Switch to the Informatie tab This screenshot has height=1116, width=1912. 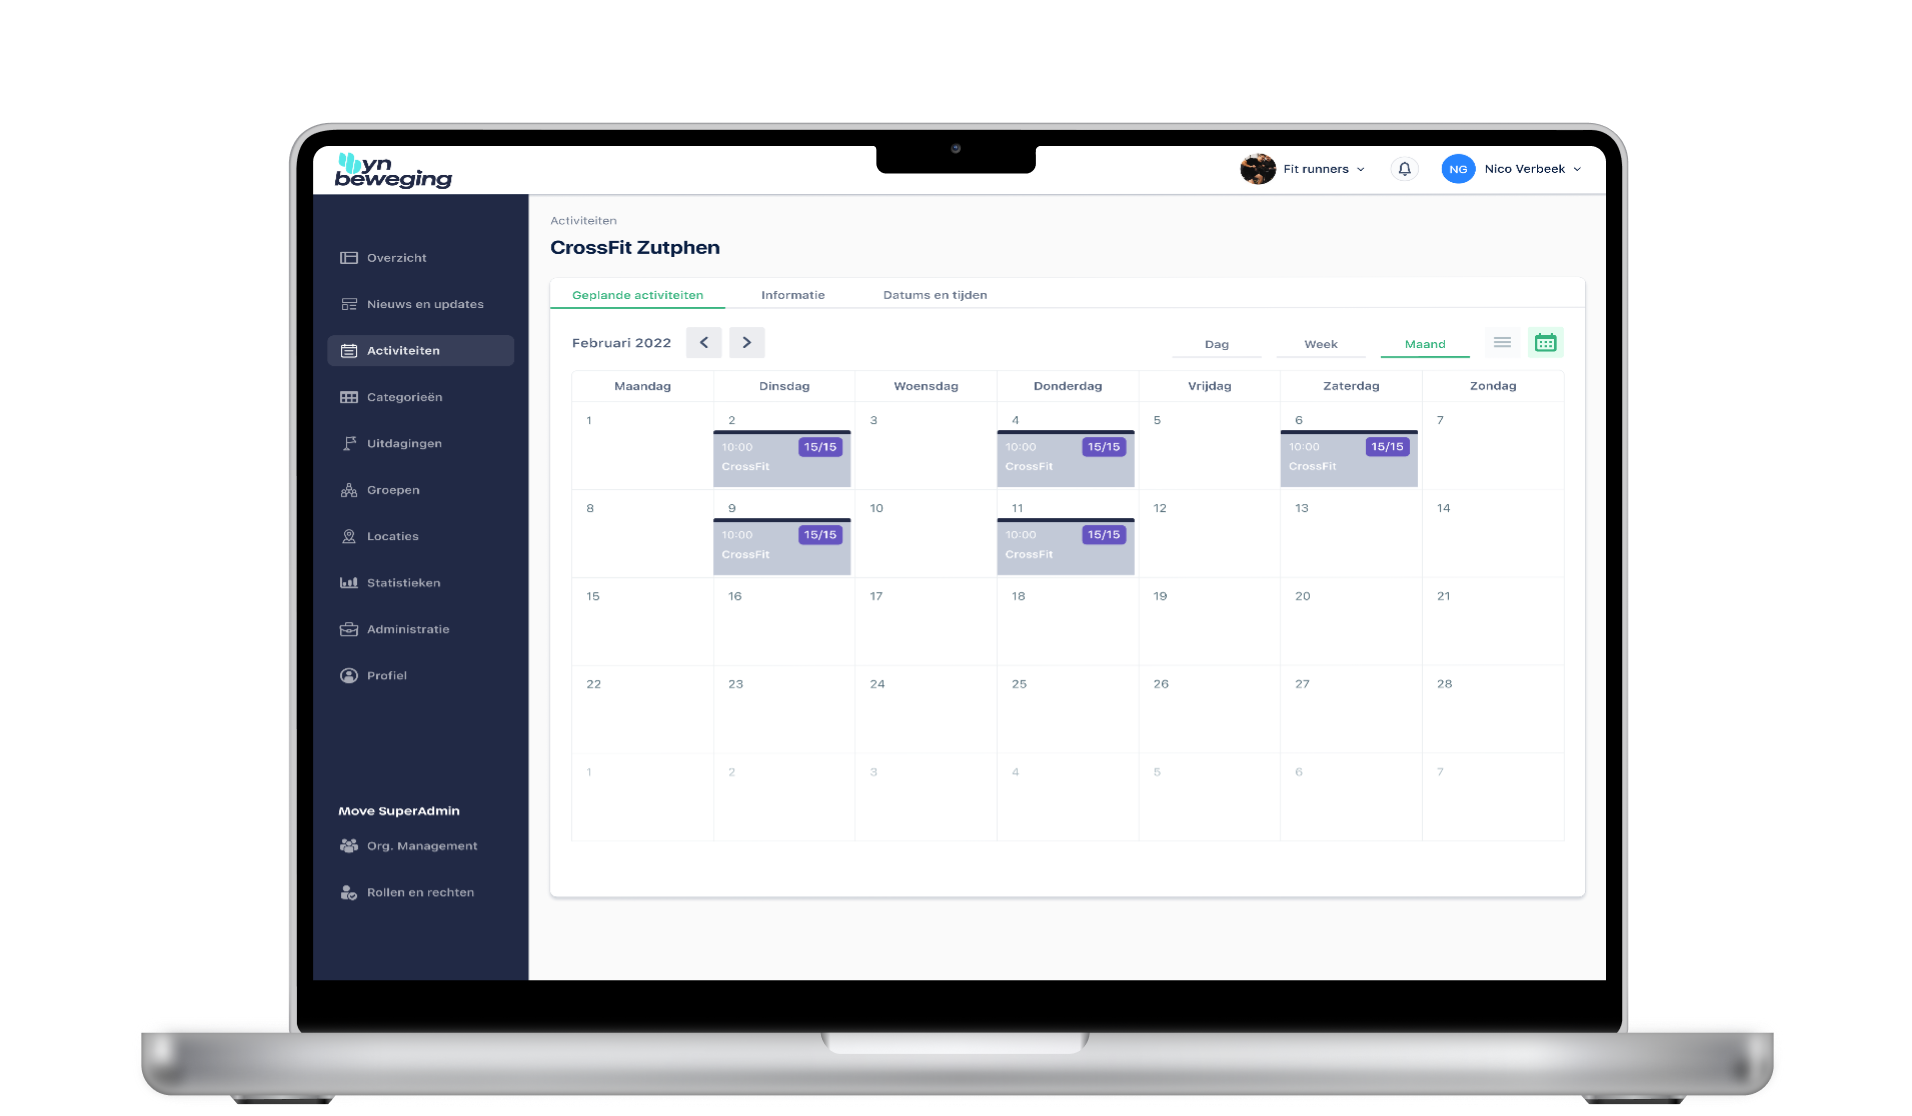(x=793, y=295)
